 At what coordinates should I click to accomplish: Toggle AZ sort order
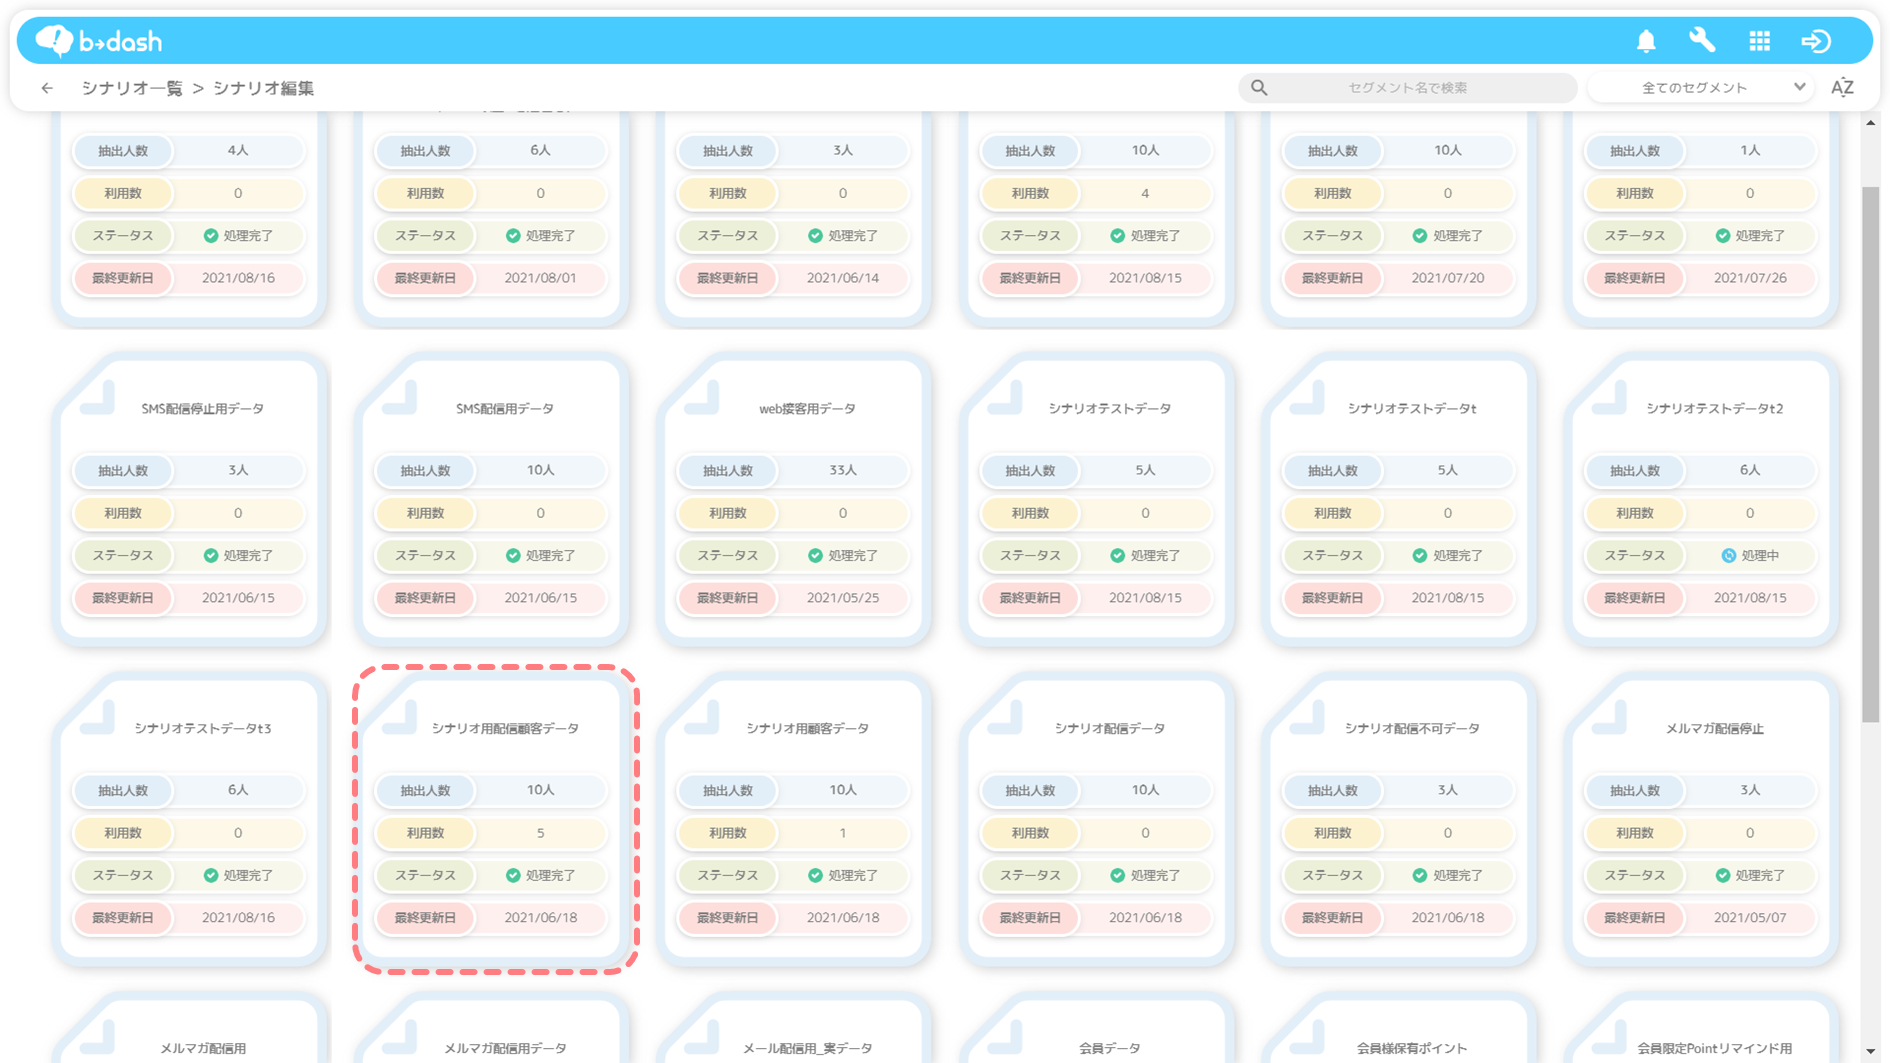click(x=1842, y=88)
